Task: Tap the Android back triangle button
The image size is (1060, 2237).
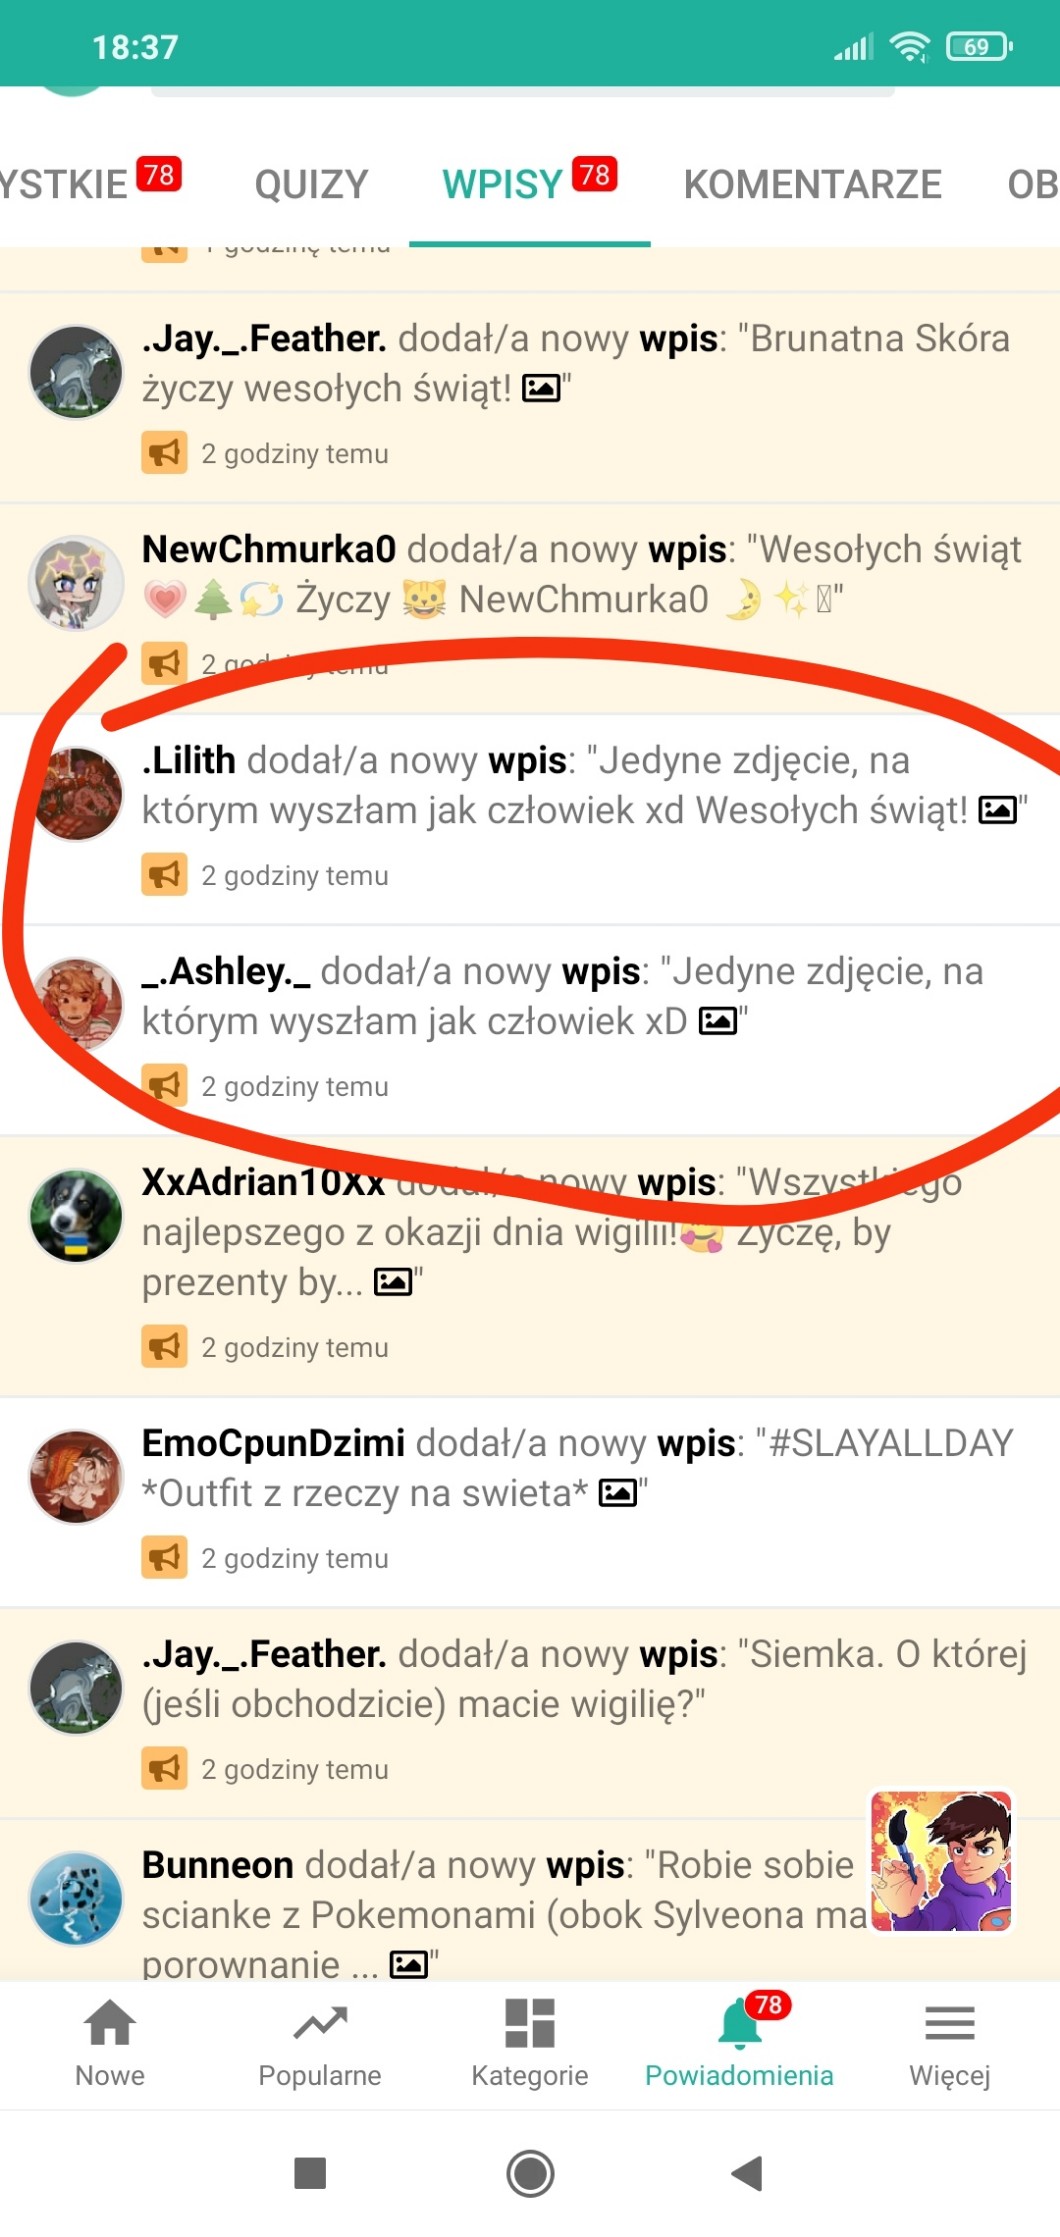Action: click(748, 2173)
